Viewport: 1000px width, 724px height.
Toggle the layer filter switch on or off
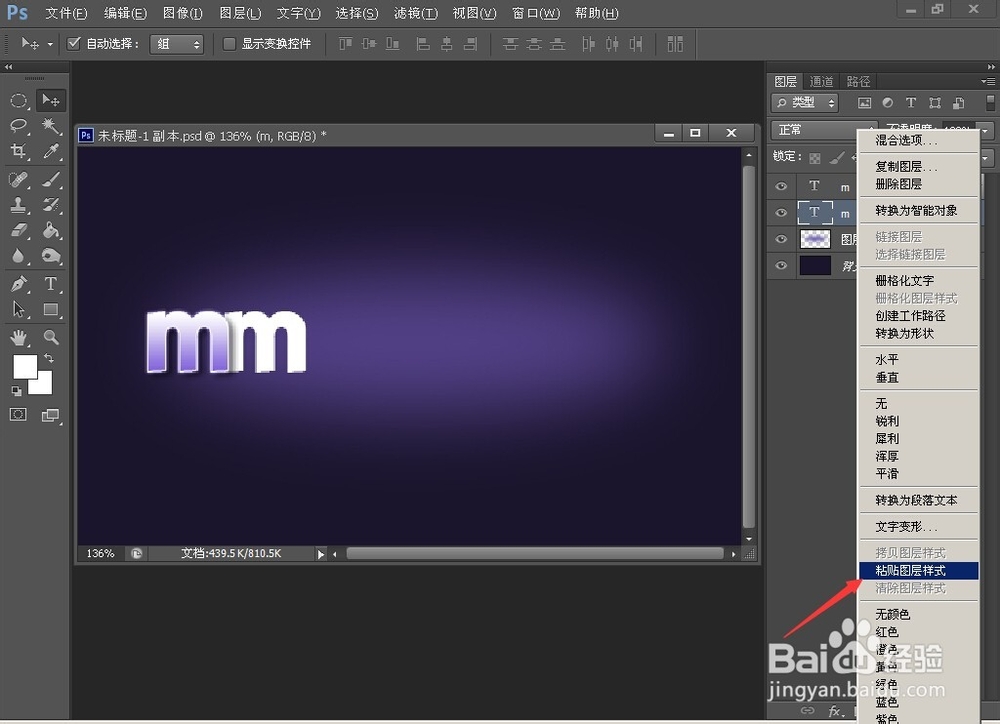click(x=990, y=103)
